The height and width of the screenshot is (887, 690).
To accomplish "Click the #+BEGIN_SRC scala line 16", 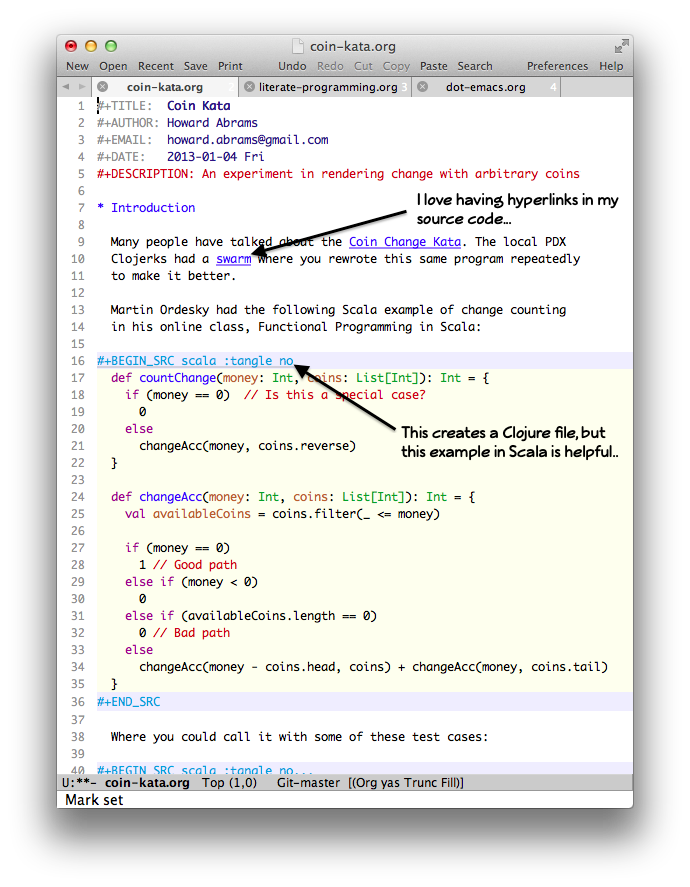I will point(195,361).
